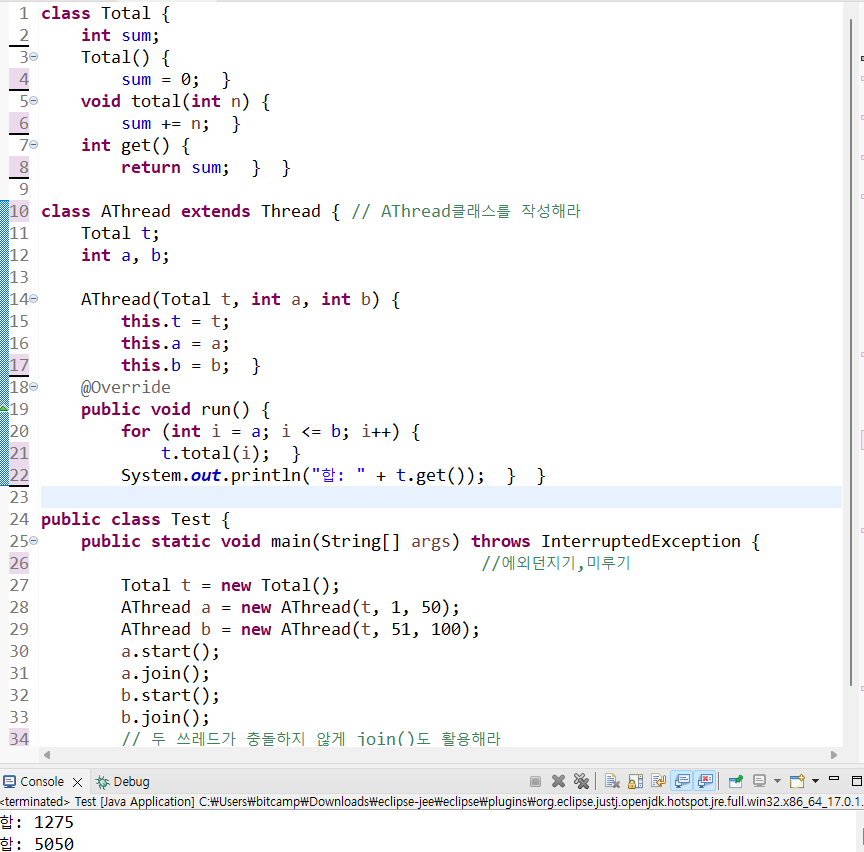Open the Open Console dropdown arrow
The image size is (864, 852).
point(816,781)
